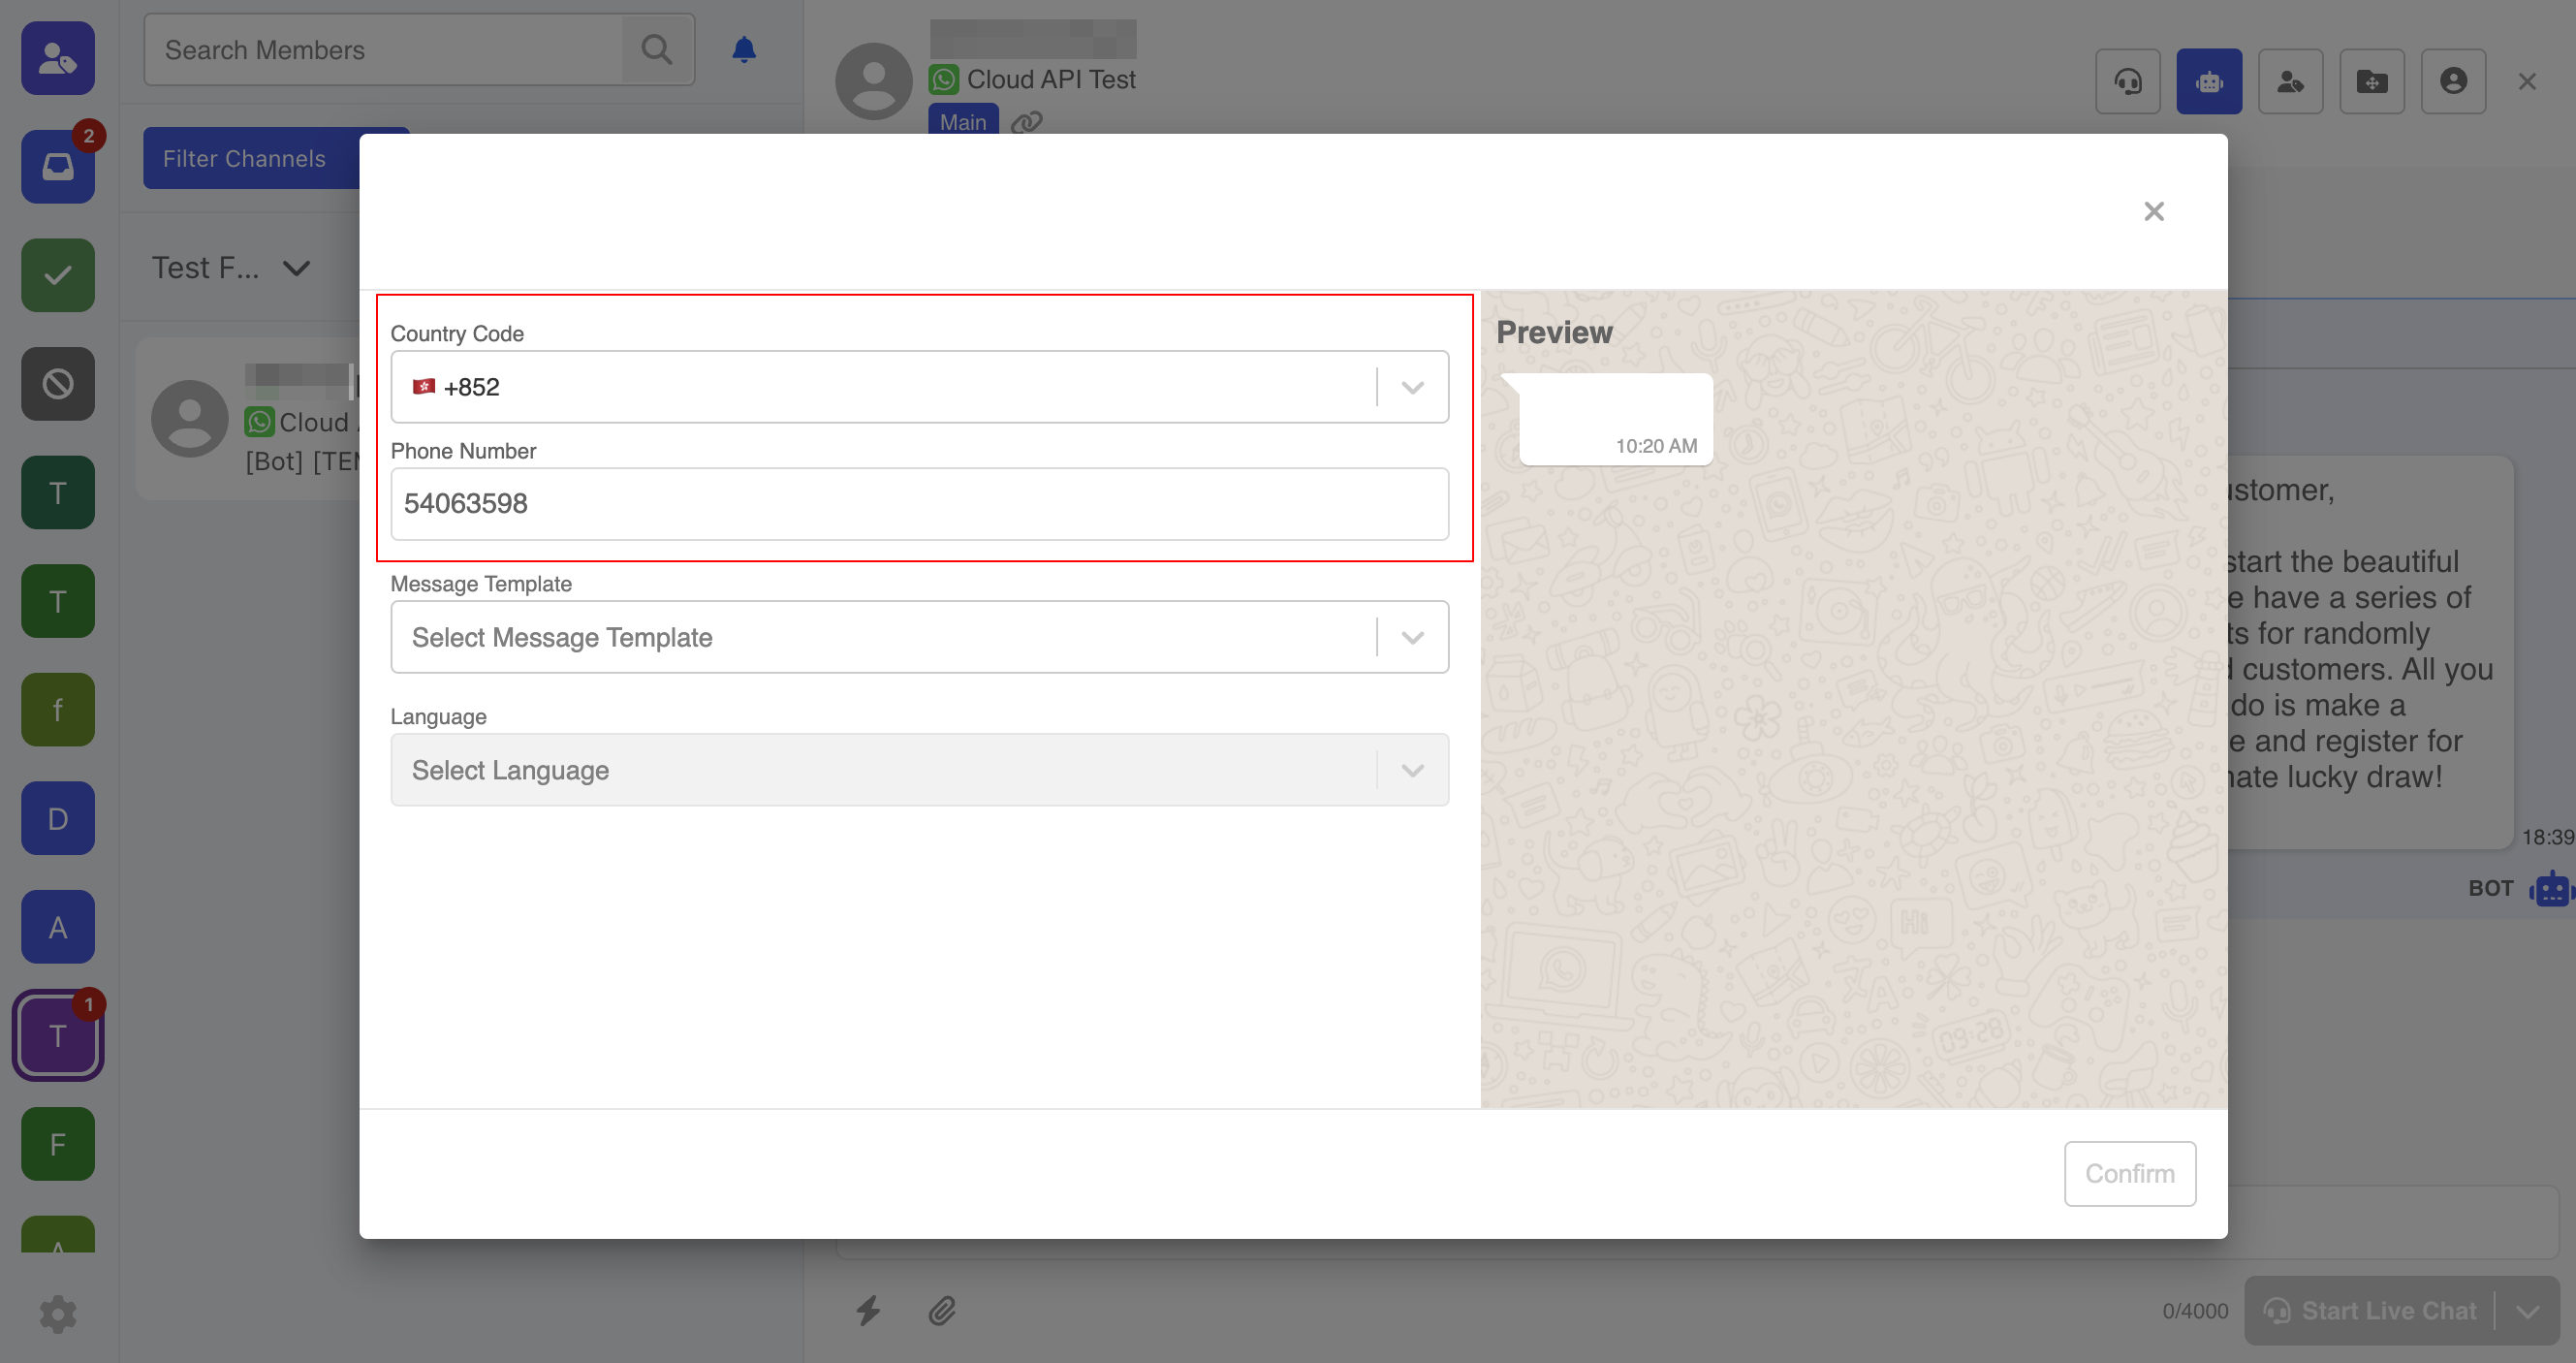Toggle the bot mode icon
The image size is (2576, 1363).
point(2208,82)
